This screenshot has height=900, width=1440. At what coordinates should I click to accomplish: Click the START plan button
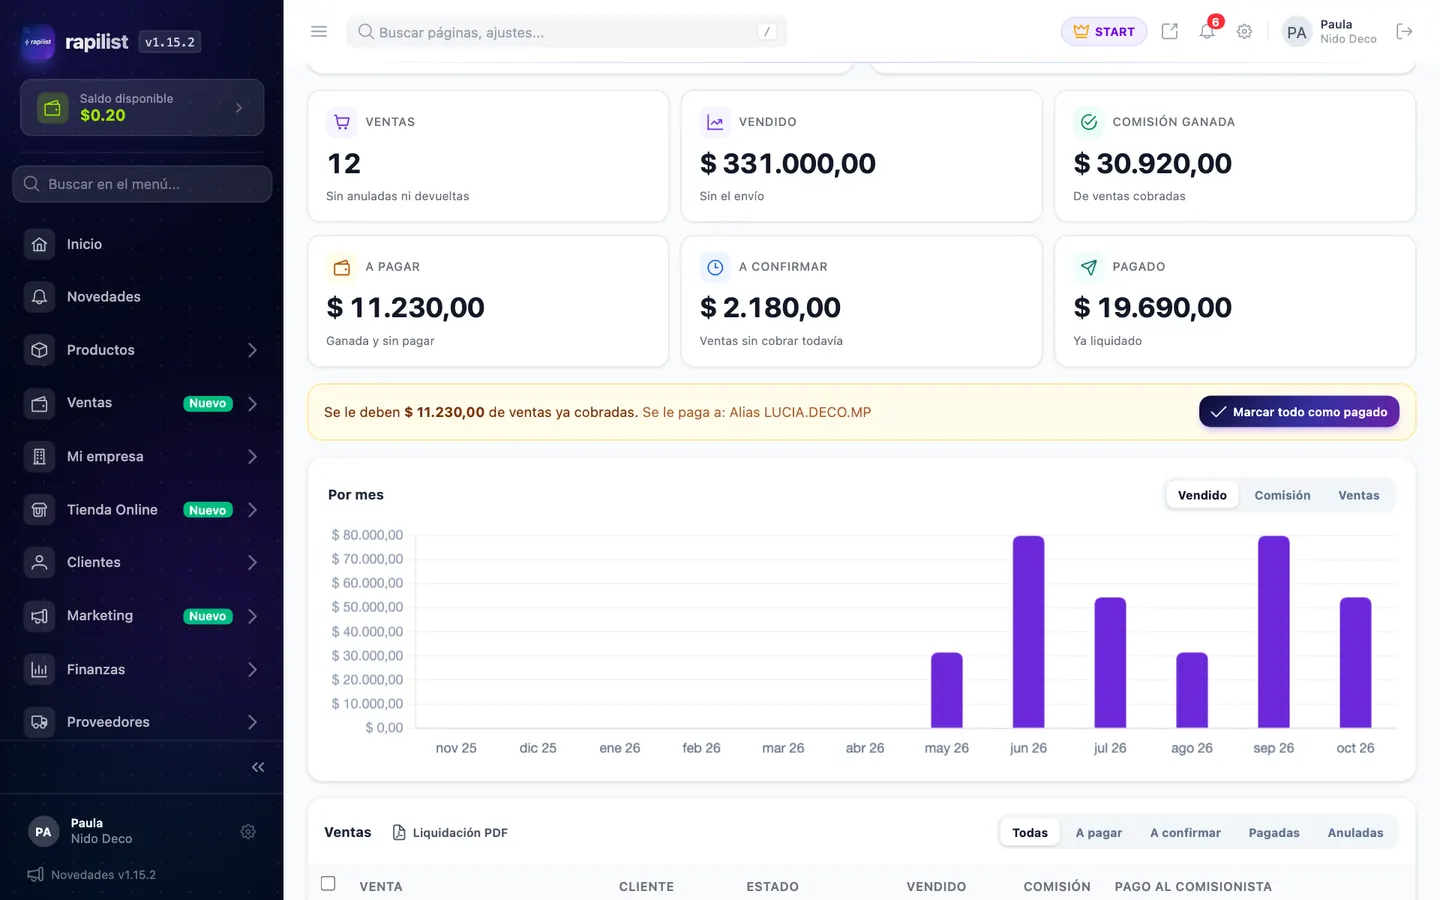pyautogui.click(x=1104, y=32)
